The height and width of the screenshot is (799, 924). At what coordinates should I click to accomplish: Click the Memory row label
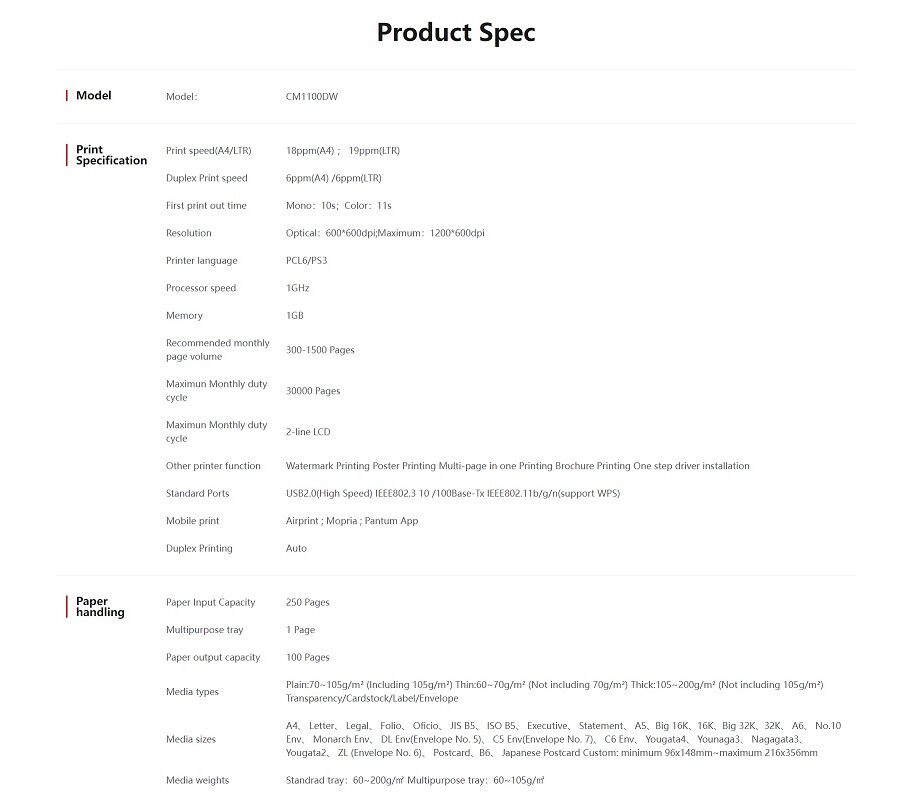coord(184,316)
